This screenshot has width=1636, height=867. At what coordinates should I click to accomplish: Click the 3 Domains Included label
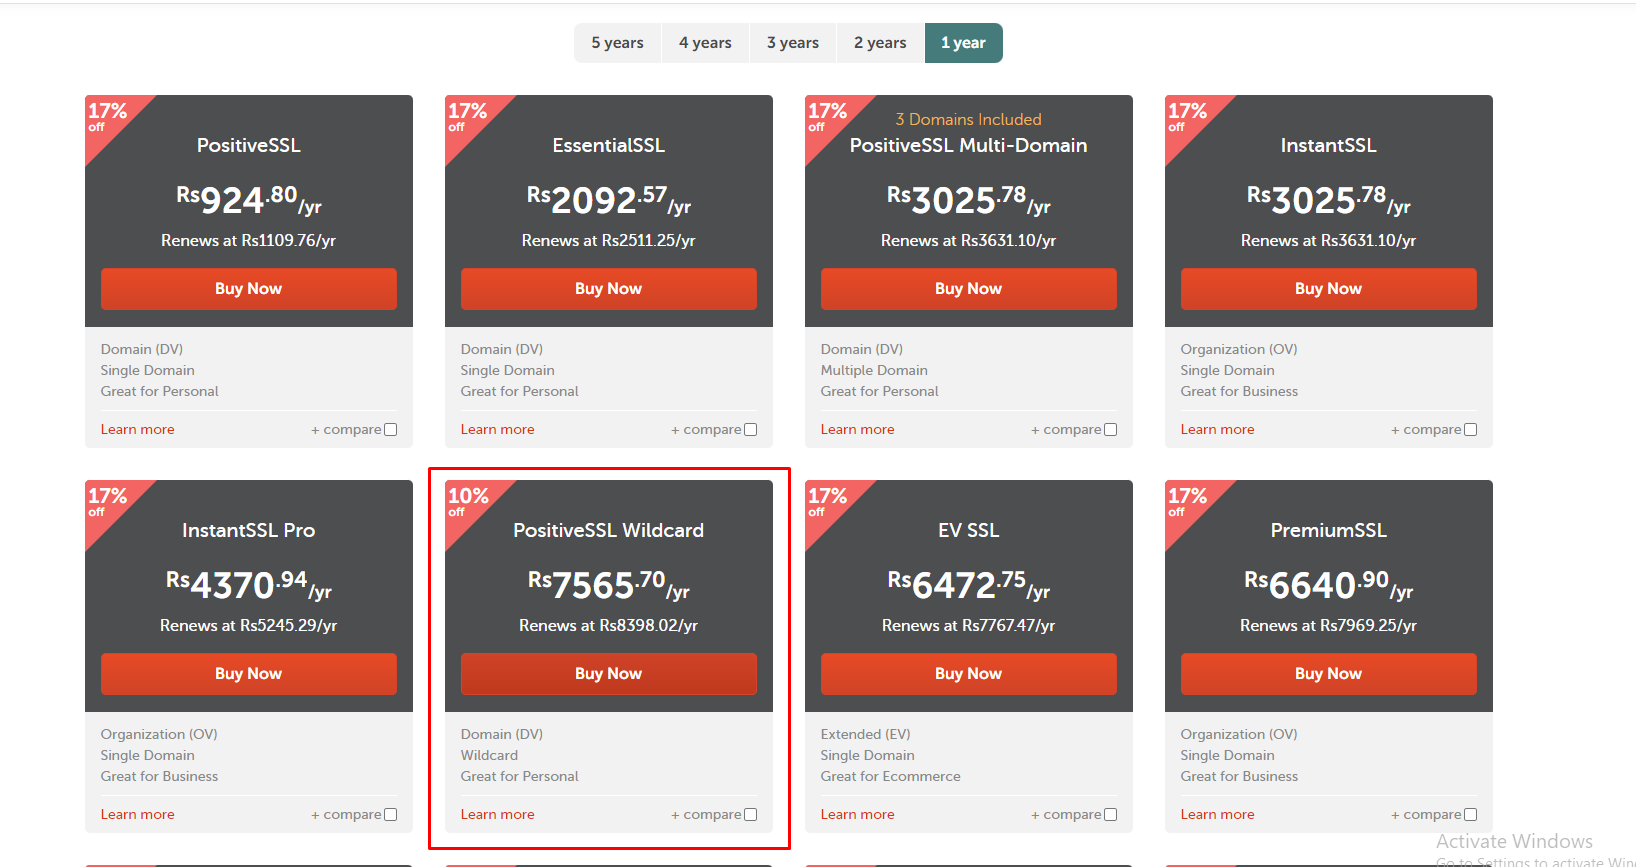coord(969,120)
